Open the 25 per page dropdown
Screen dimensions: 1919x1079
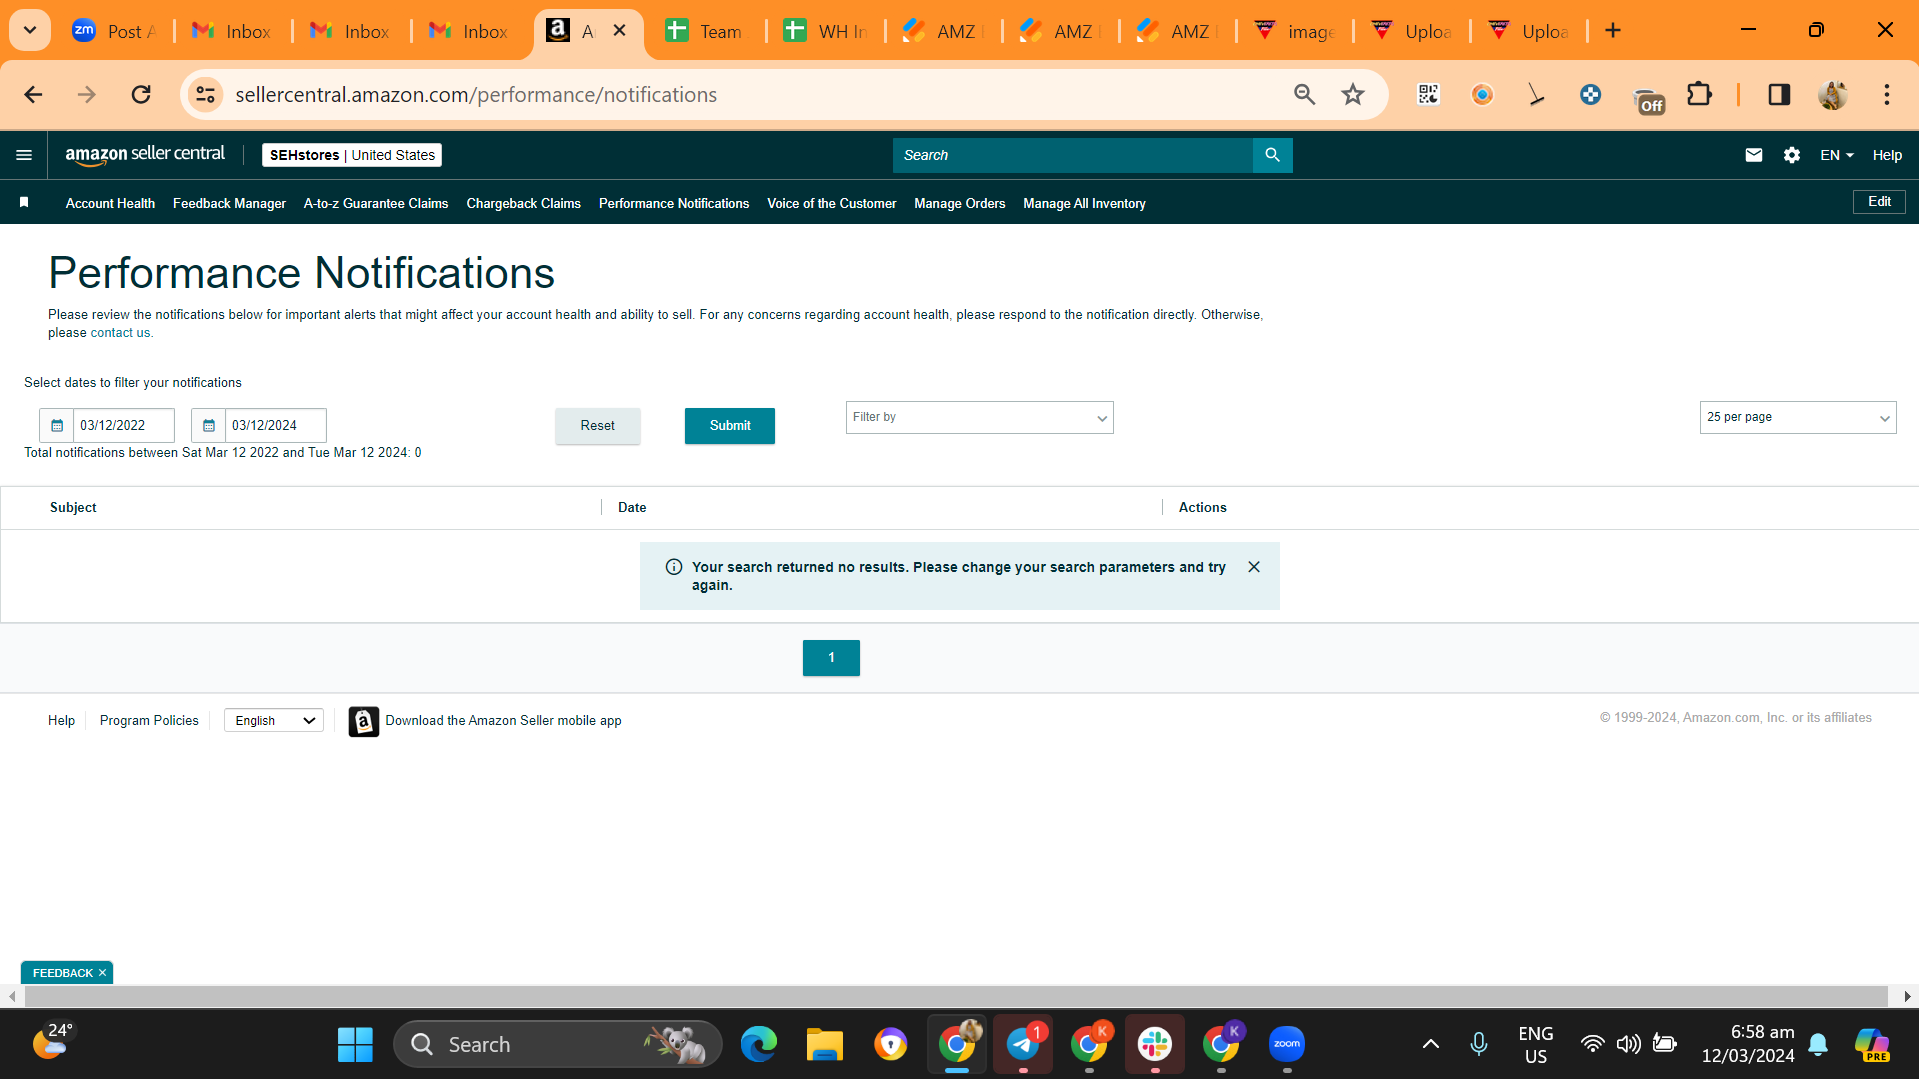coord(1797,418)
